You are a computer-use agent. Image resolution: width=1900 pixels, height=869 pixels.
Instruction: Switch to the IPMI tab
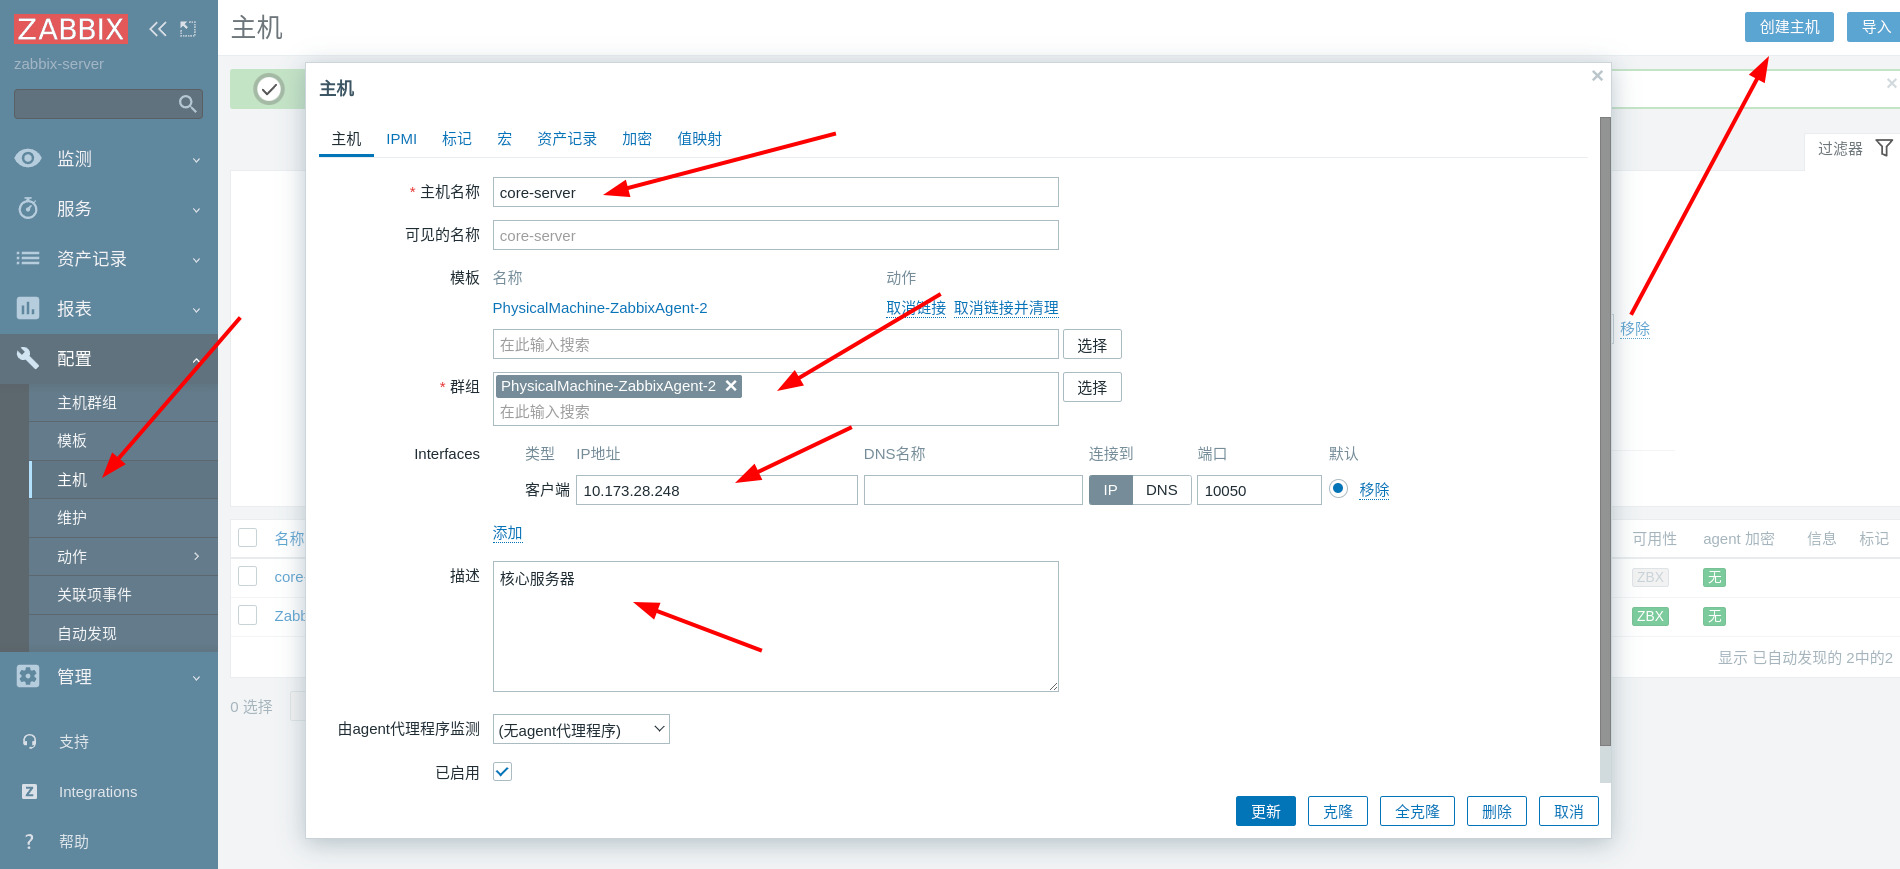[402, 139]
